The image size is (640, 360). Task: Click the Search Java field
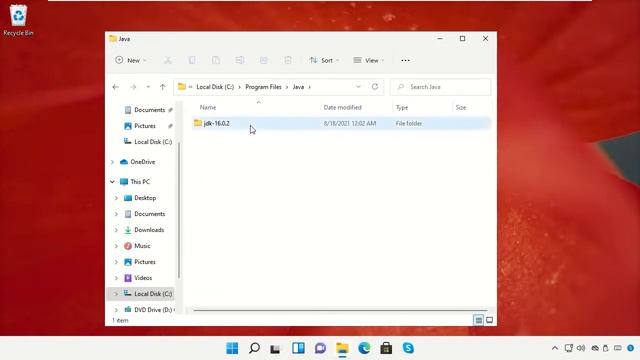point(440,87)
